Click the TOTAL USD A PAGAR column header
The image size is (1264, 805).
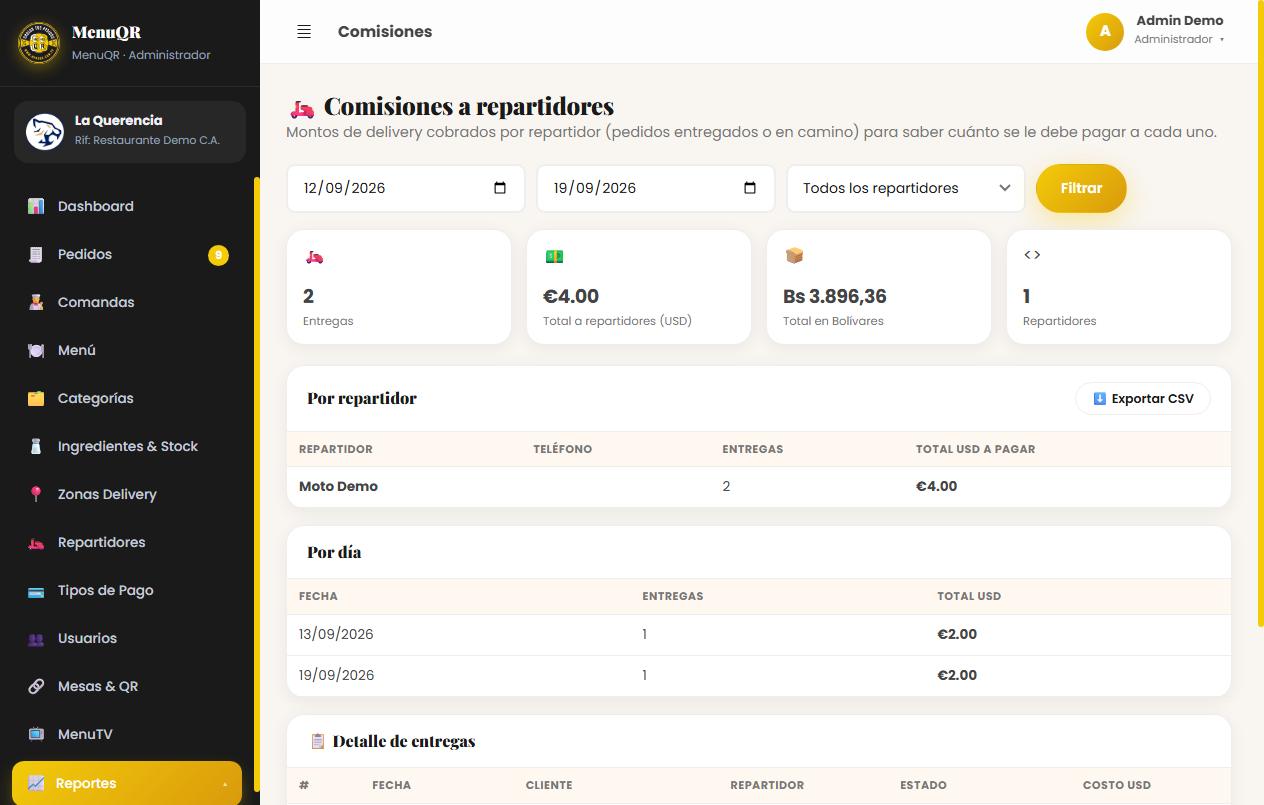975,449
